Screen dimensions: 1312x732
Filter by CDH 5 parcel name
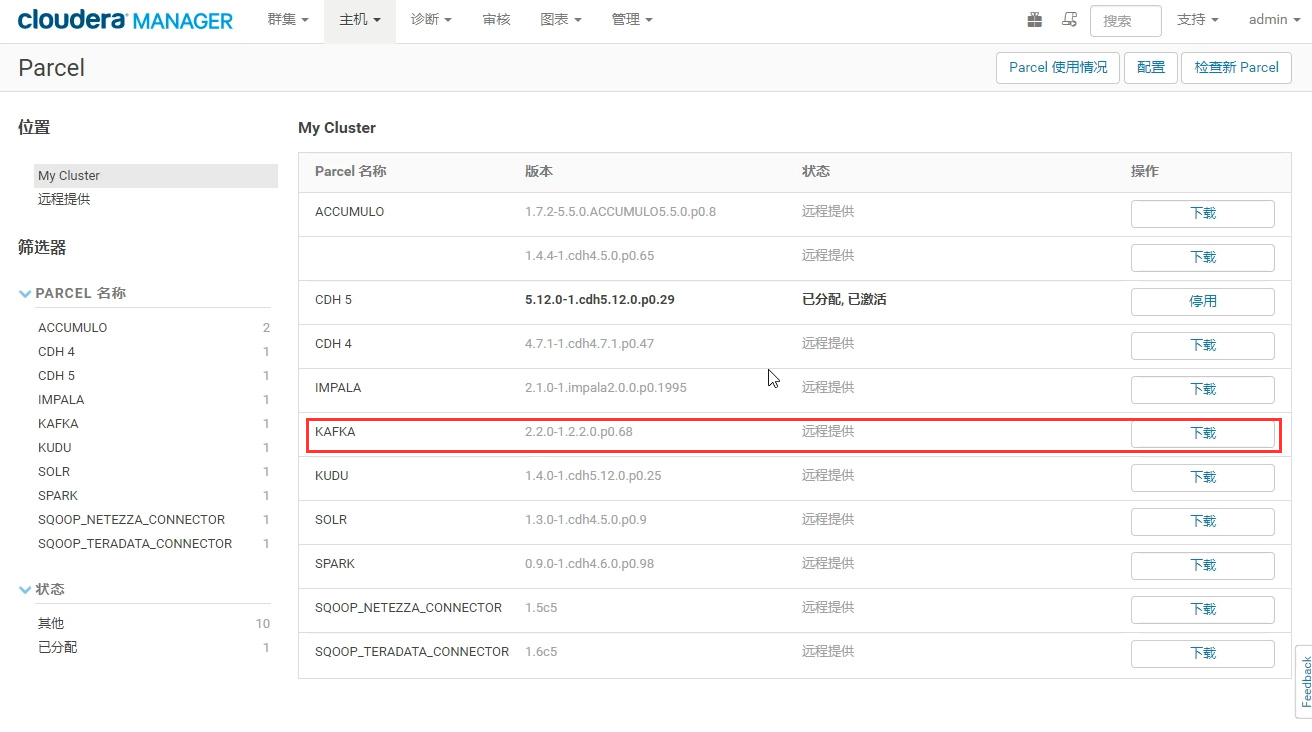point(56,376)
